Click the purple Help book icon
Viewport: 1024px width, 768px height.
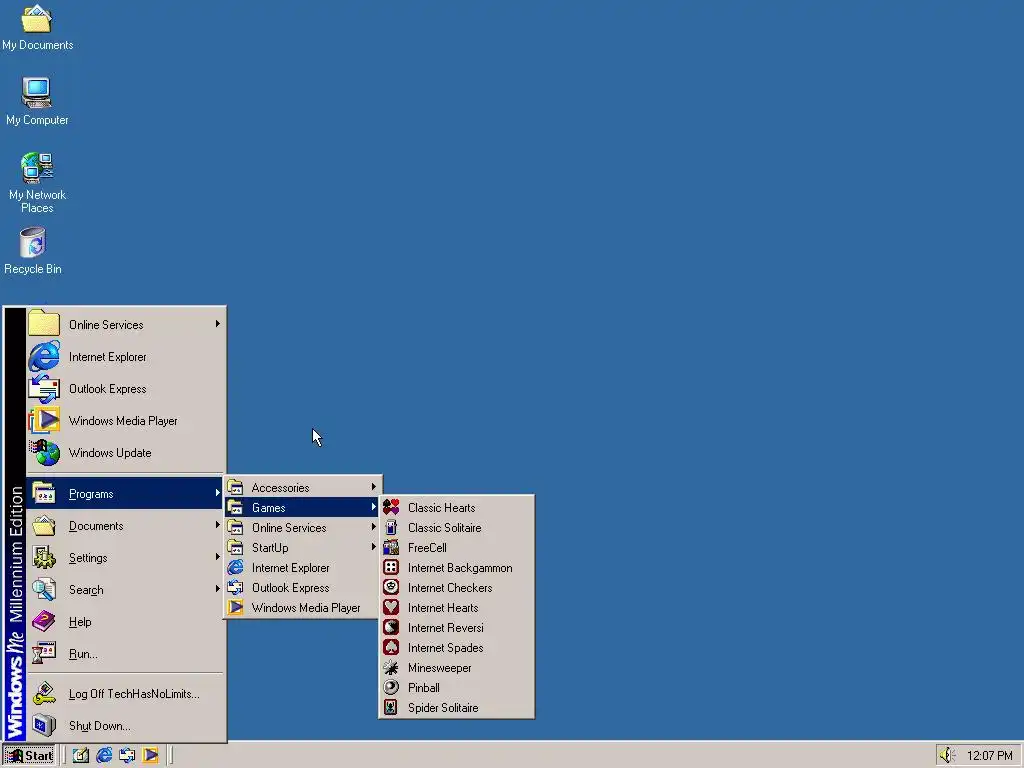44,621
